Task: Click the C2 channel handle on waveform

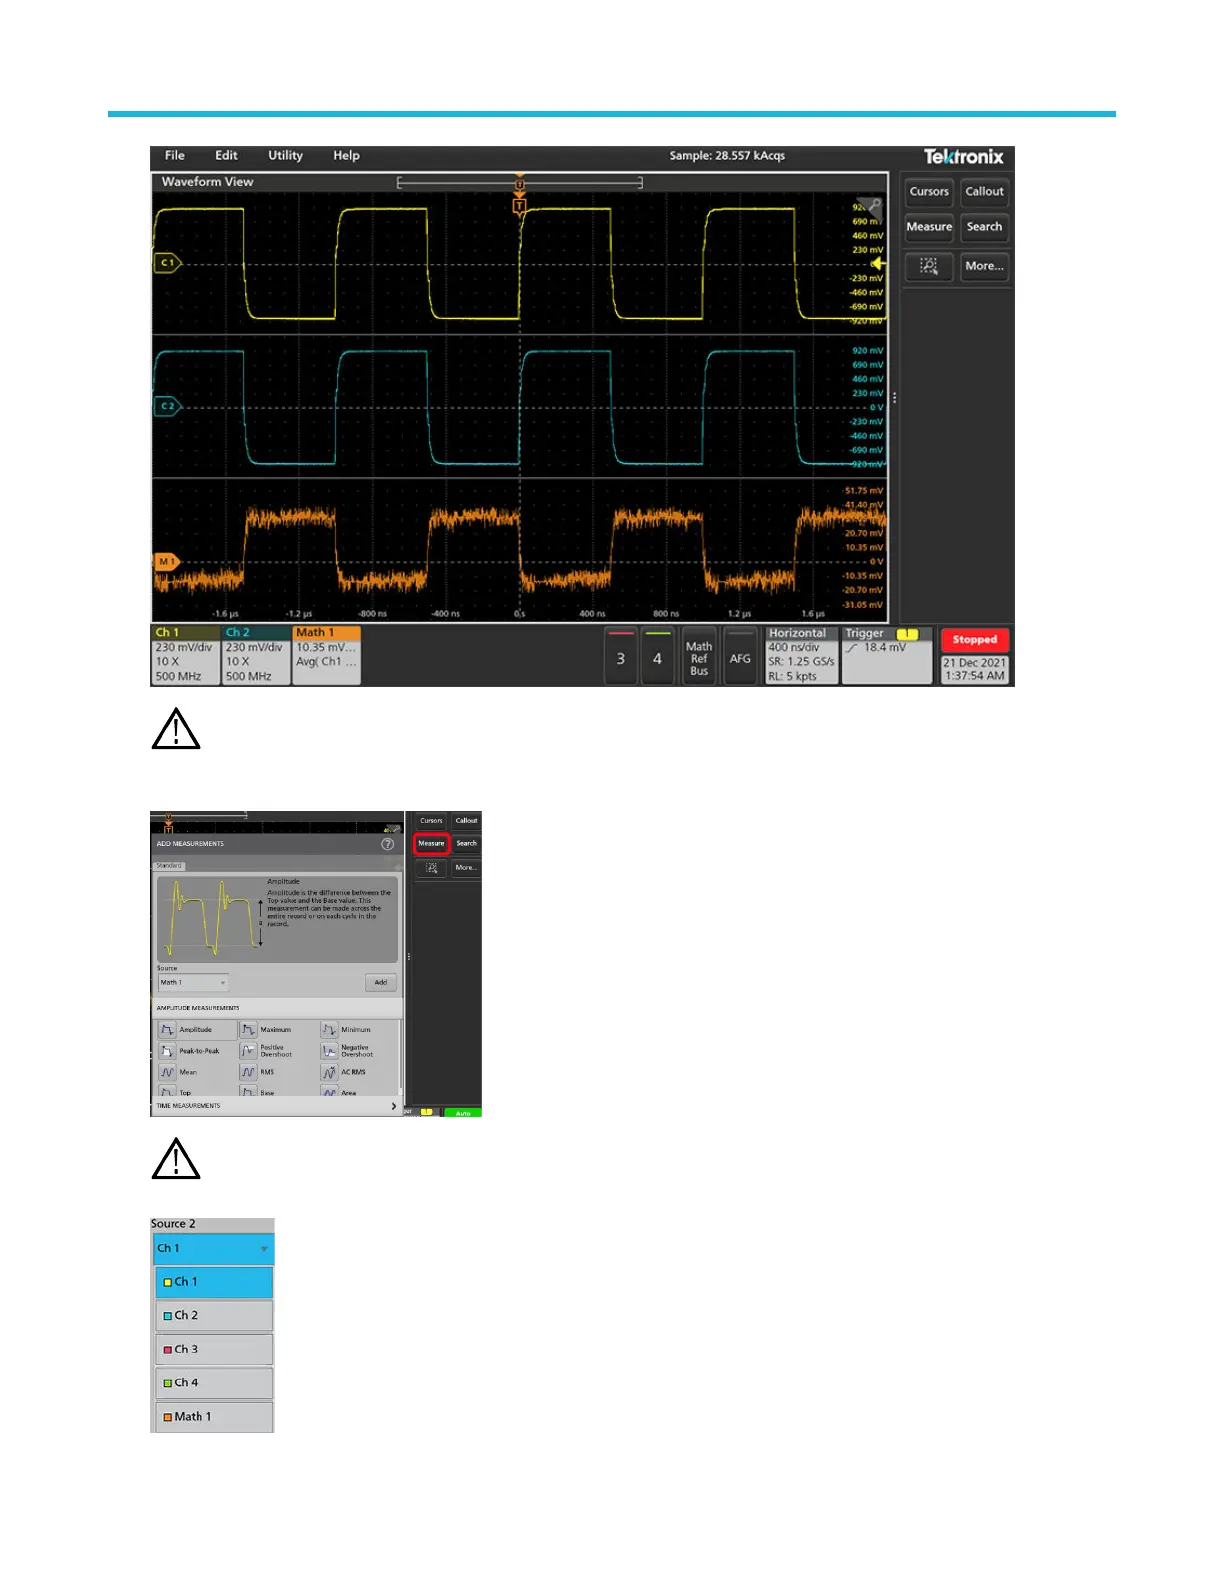Action: (x=167, y=406)
